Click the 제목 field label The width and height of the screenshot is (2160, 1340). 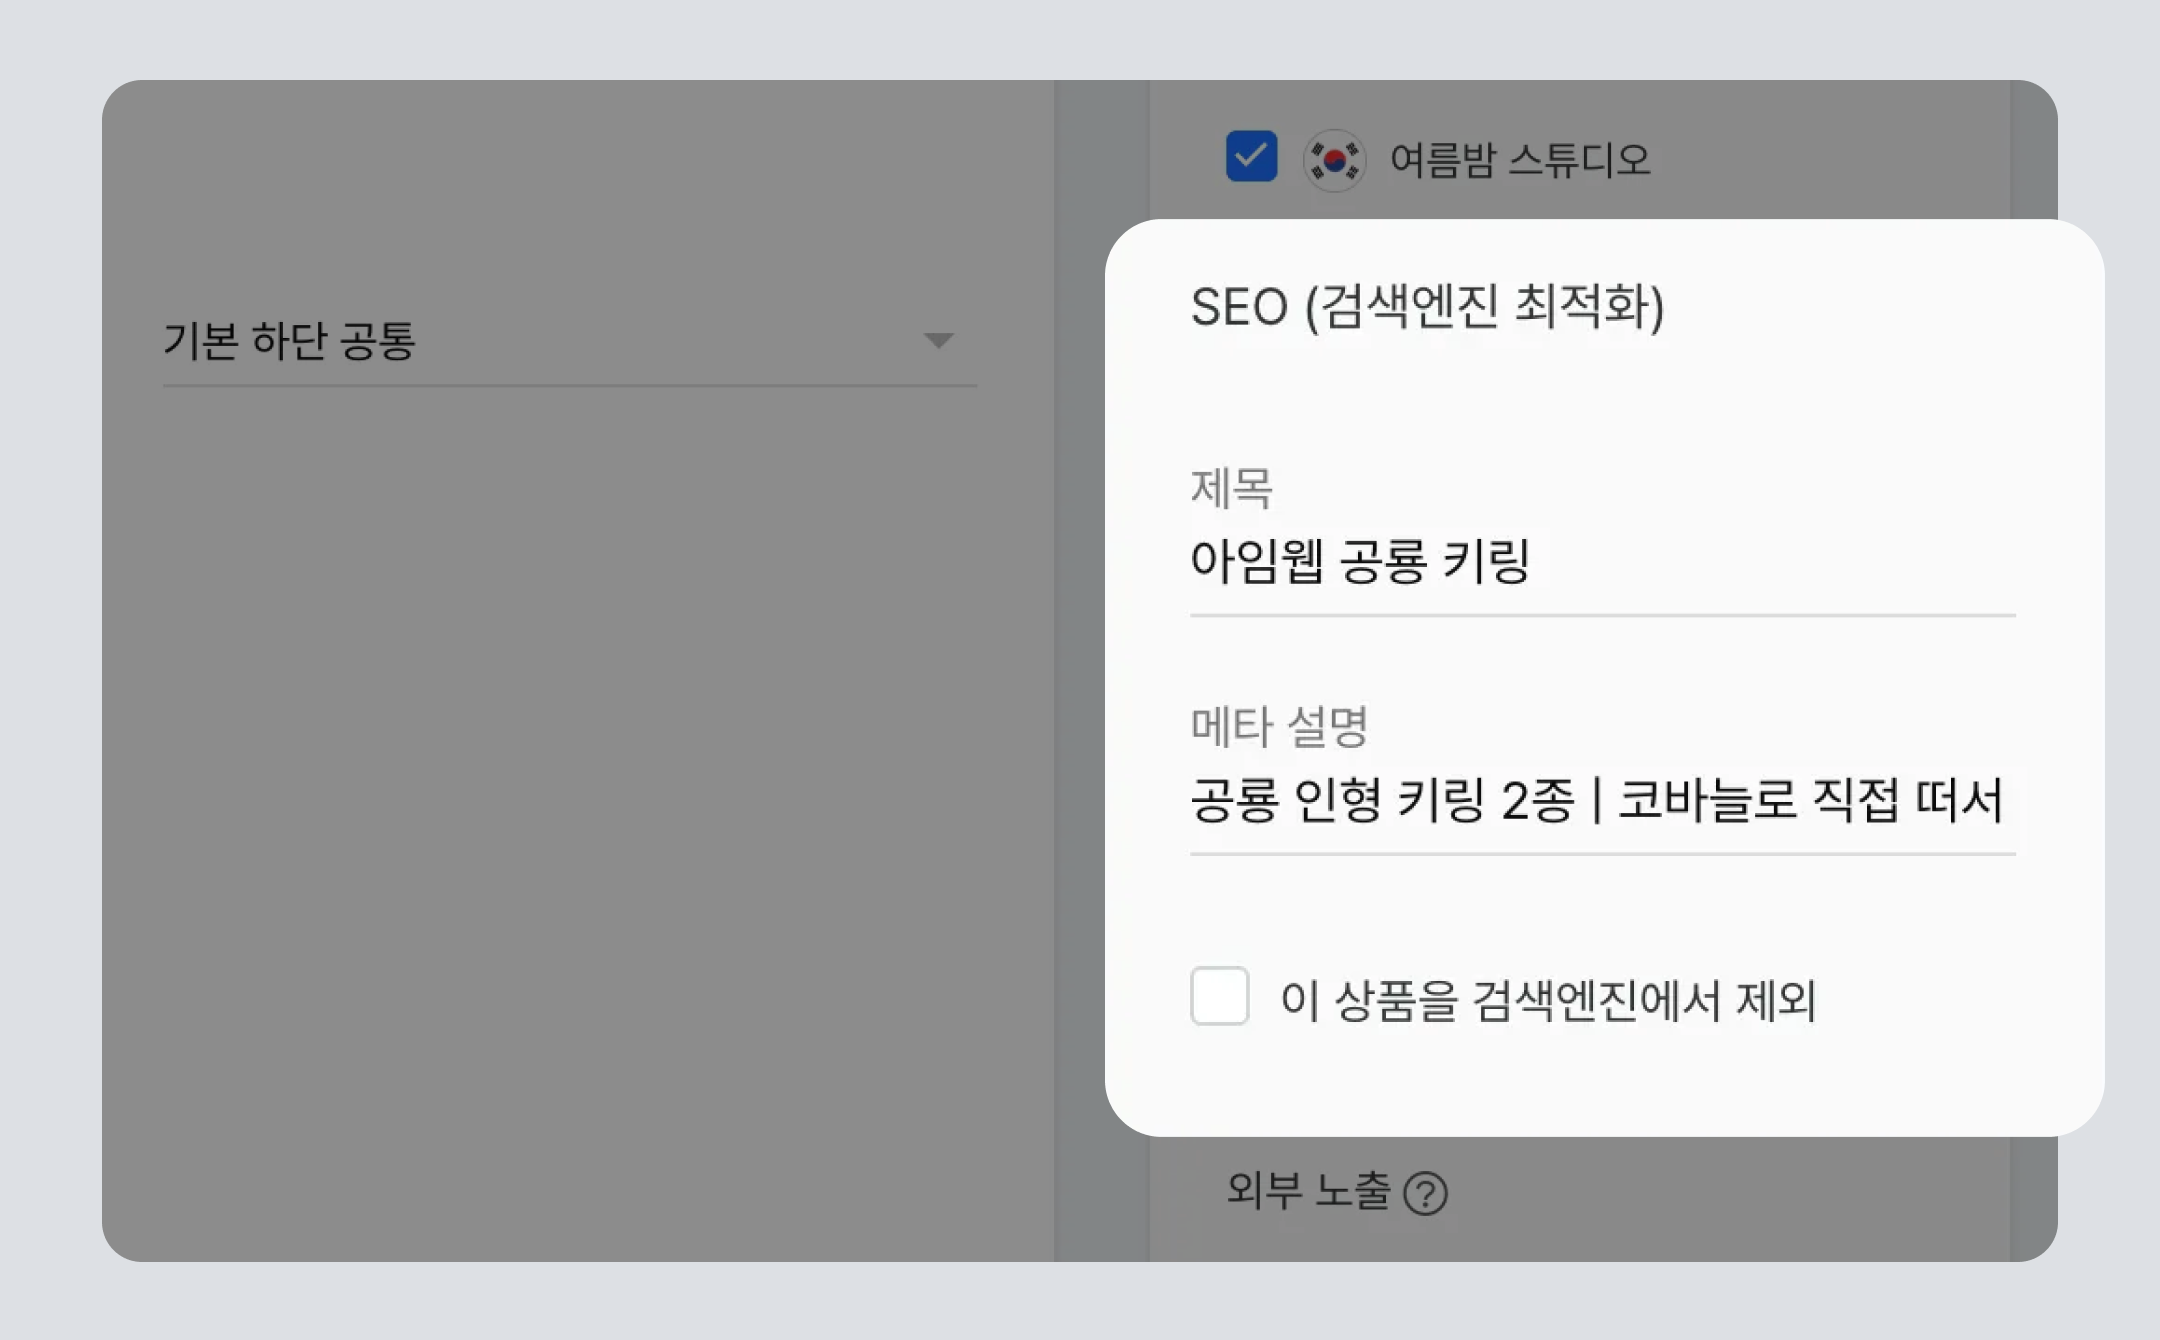(x=1231, y=488)
